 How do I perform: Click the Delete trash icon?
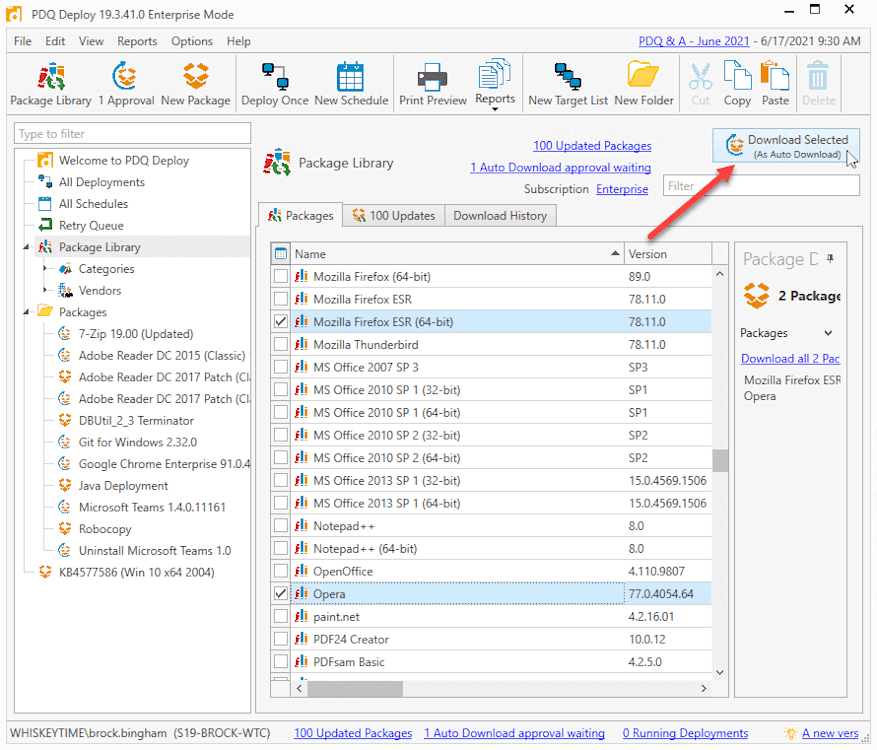(818, 84)
